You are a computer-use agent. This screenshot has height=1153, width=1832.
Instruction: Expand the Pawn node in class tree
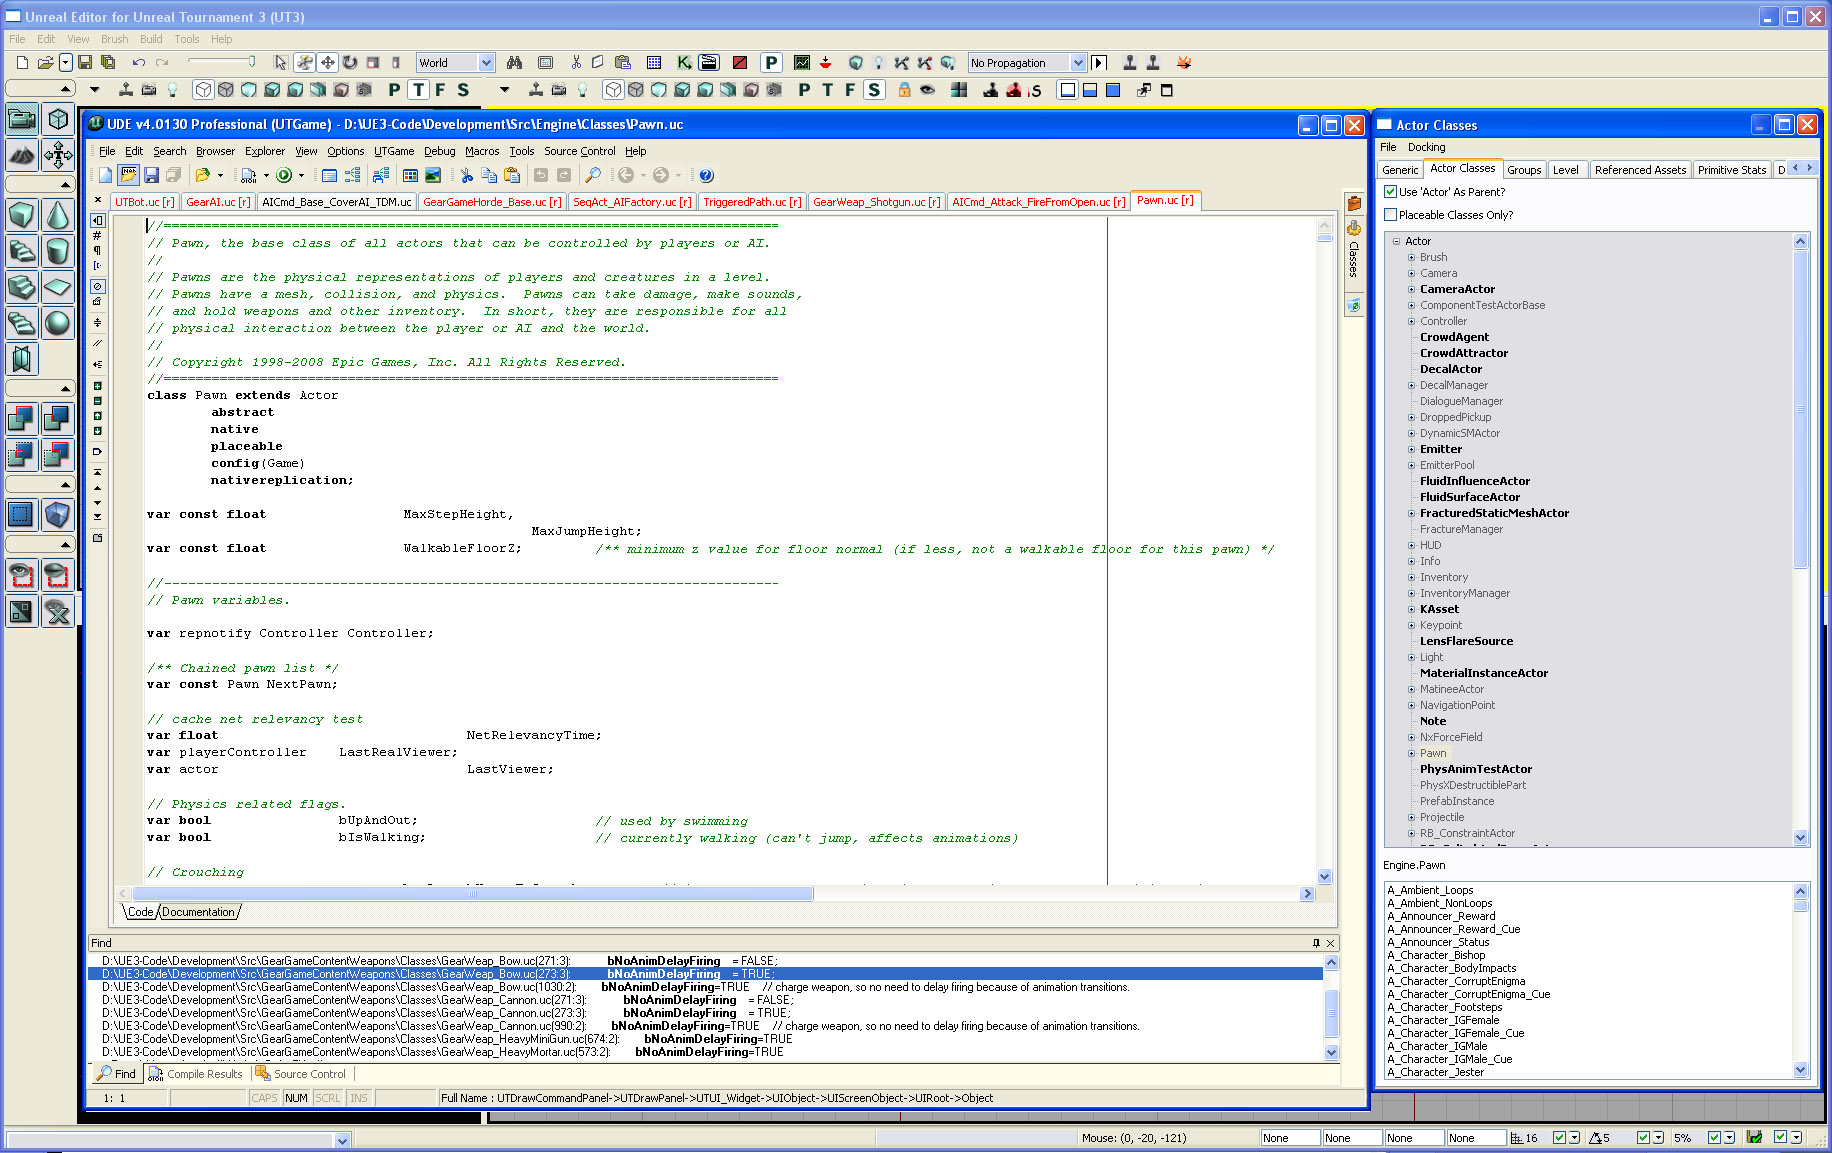pos(1412,753)
